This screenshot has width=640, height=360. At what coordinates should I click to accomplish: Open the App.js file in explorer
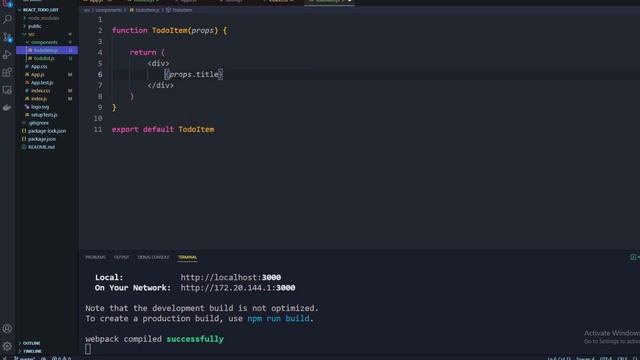(38, 75)
